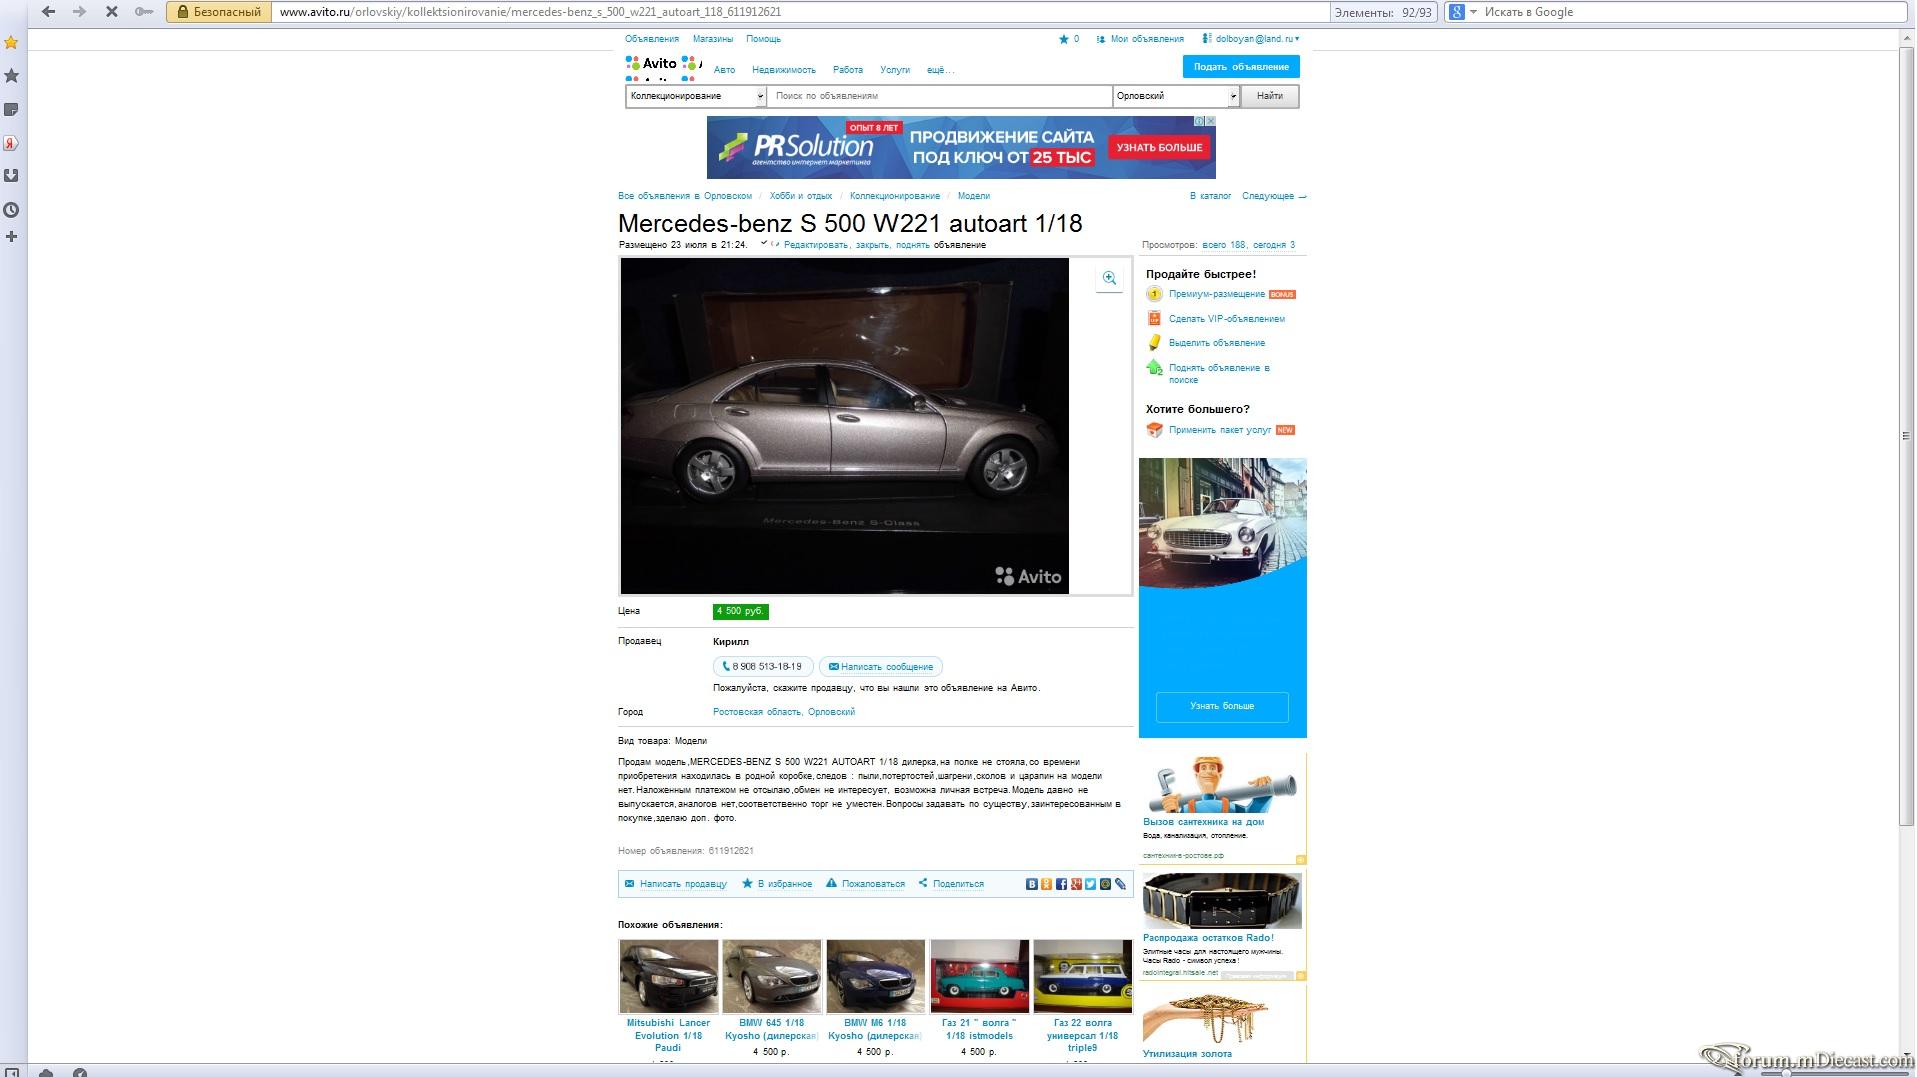Click the VIP listing orange icon
1917x1077 pixels.
(x=1154, y=319)
